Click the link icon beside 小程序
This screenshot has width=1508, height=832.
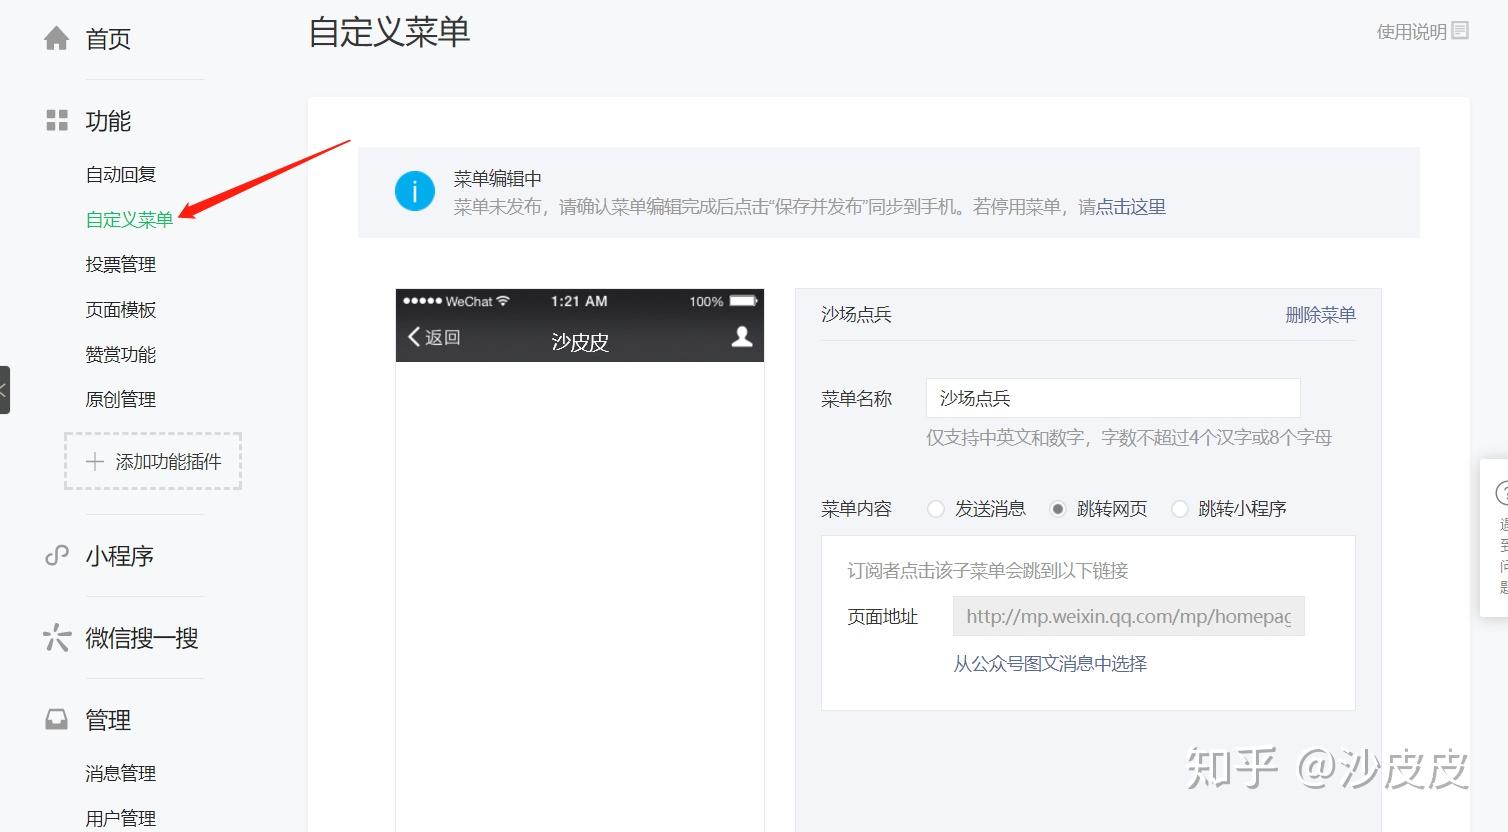pos(57,555)
